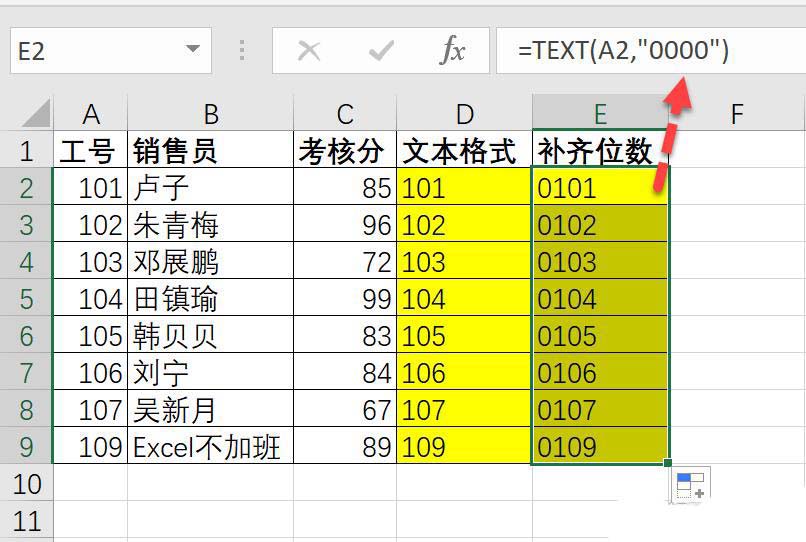Click the Select All corner triangle
Viewport: 806px width, 542px height.
pyautogui.click(x=36, y=113)
